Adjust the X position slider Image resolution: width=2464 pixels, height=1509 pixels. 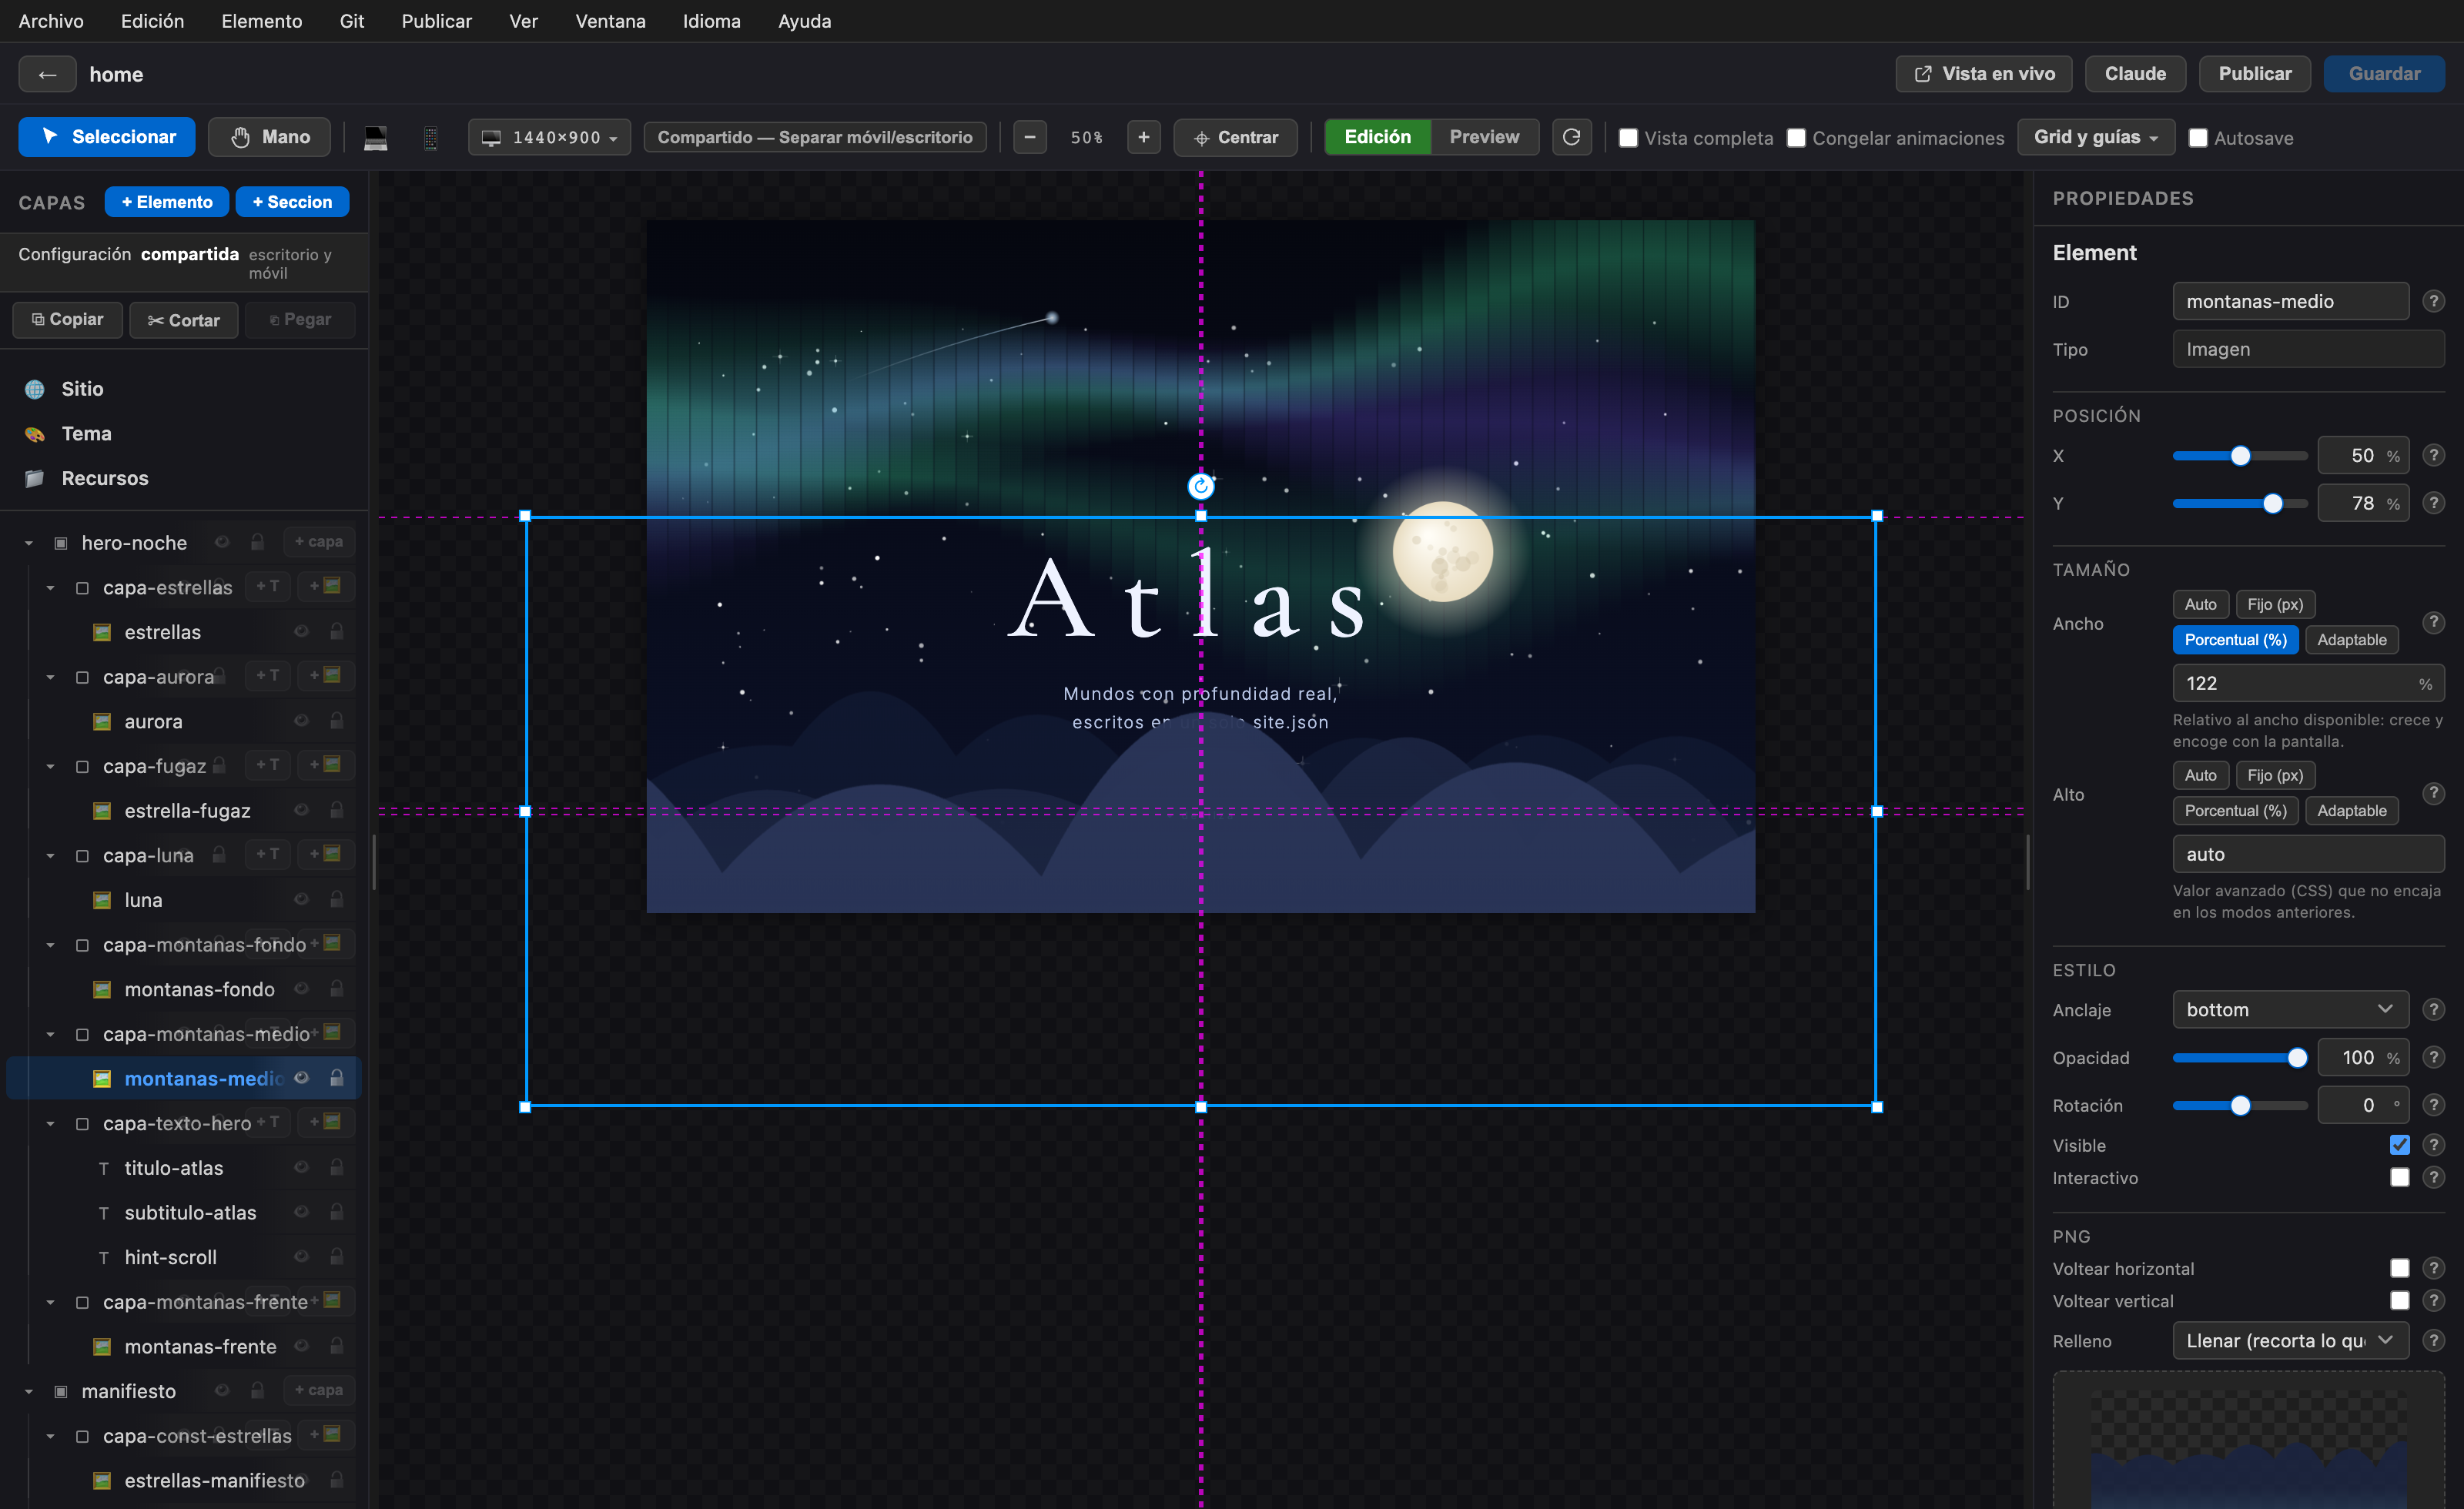[2240, 455]
